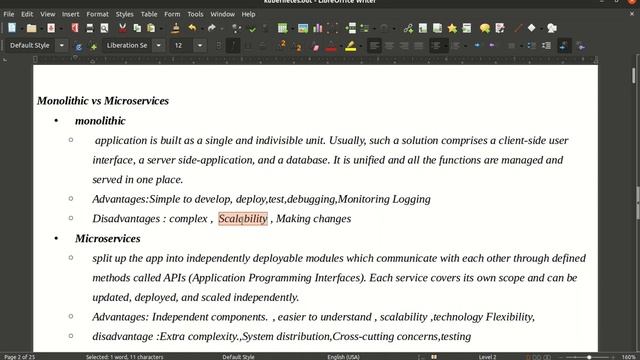Insert a comment with the speech bubble icon
The image size is (640, 360).
pos(485,28)
